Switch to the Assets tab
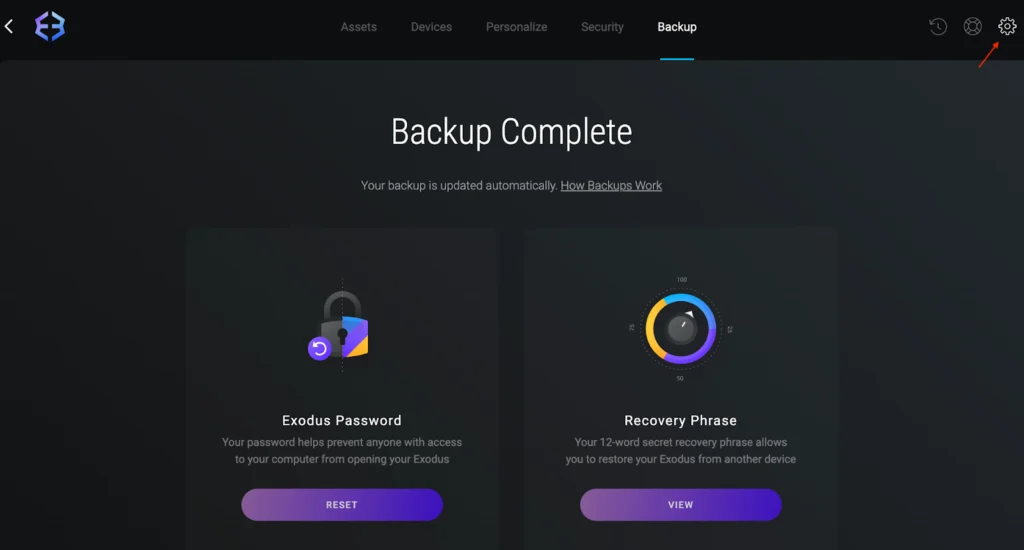 click(x=359, y=27)
